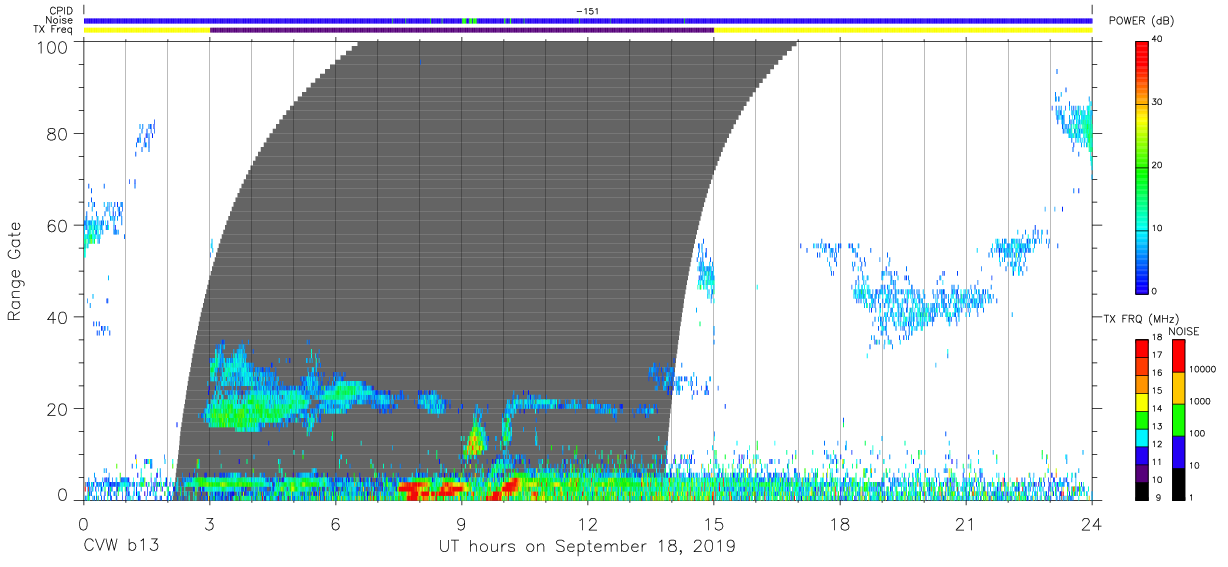
Task: Select green segment in NOISE colorbar
Action: pos(1178,419)
